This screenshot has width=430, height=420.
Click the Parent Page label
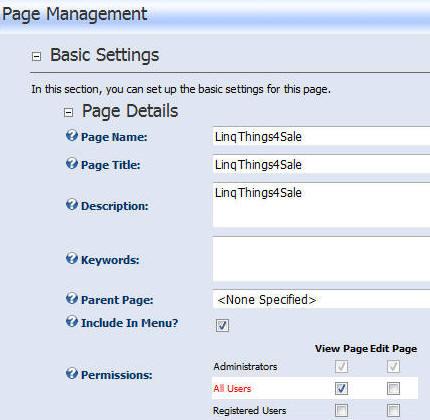(x=117, y=300)
